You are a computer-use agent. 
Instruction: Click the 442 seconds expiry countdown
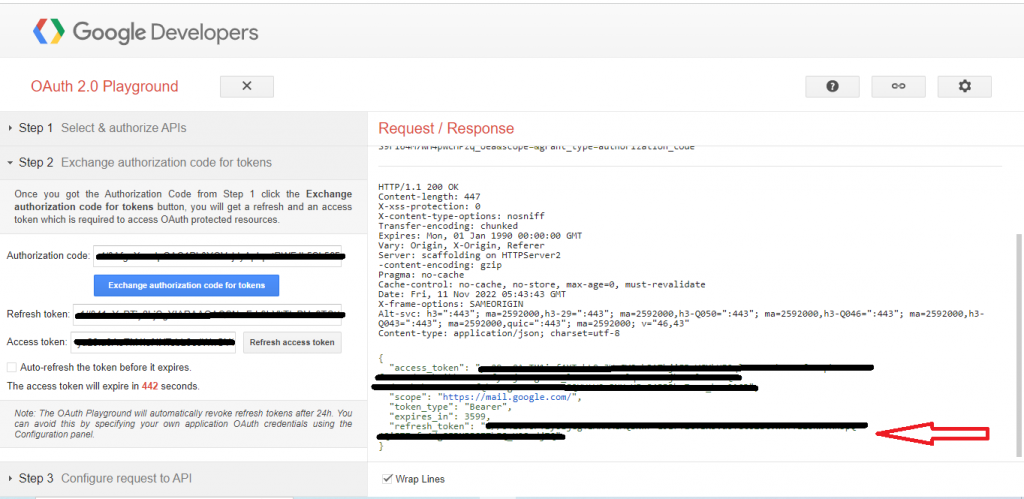(150, 386)
